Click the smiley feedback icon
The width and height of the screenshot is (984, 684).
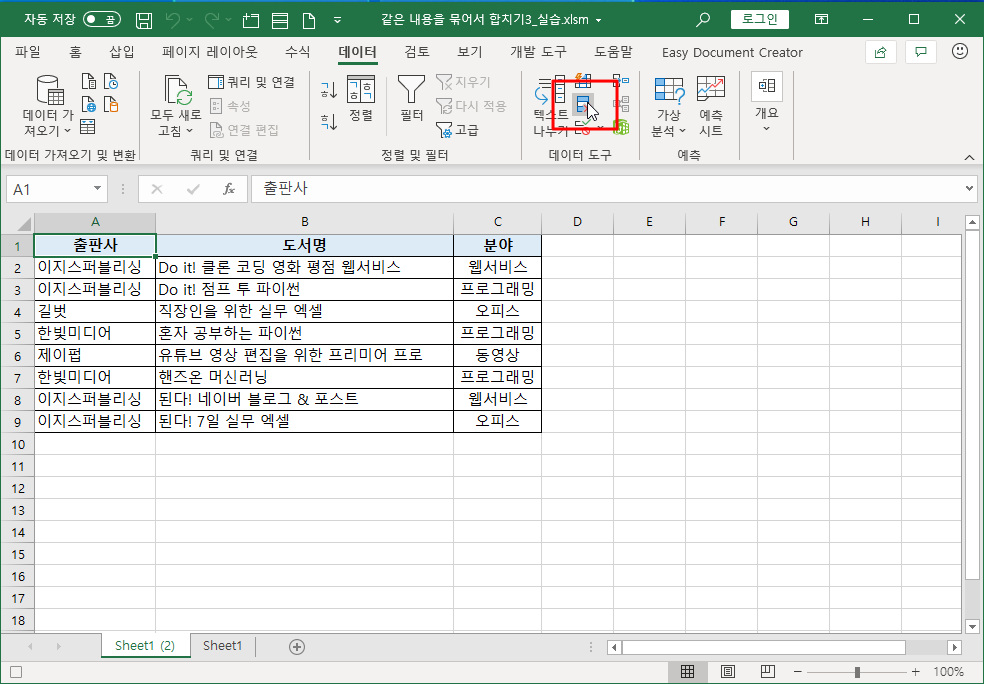point(960,51)
